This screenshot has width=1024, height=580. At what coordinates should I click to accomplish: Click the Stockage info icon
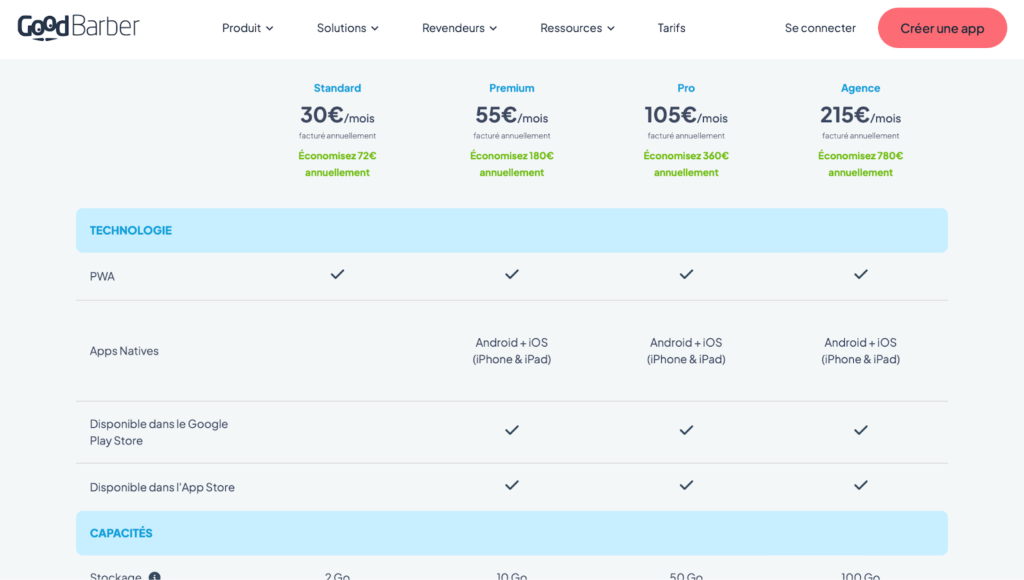click(x=155, y=576)
